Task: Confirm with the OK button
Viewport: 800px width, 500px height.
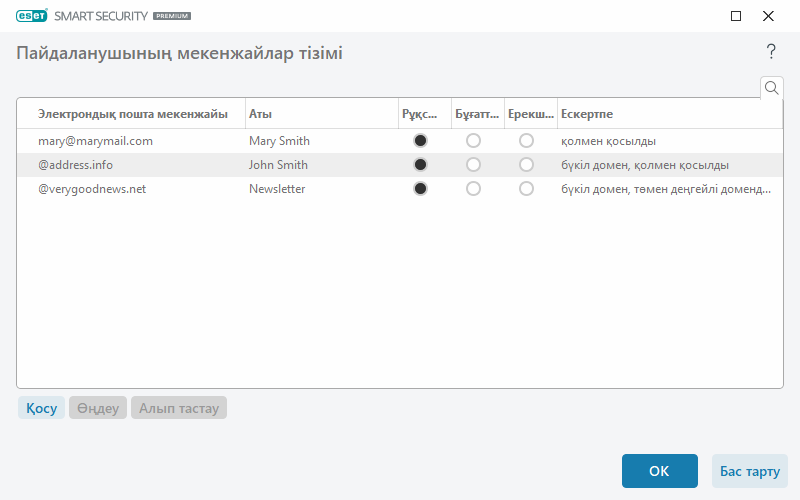Action: (x=659, y=471)
